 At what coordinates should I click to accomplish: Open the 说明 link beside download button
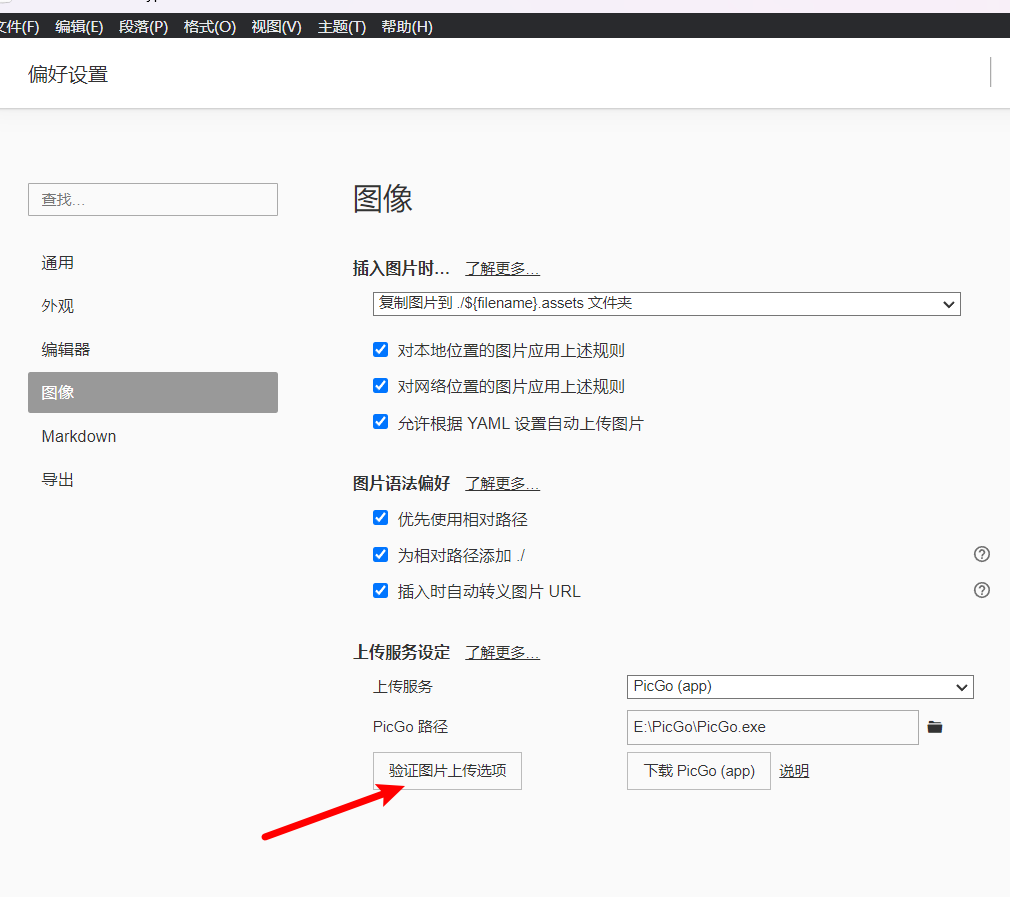(794, 771)
